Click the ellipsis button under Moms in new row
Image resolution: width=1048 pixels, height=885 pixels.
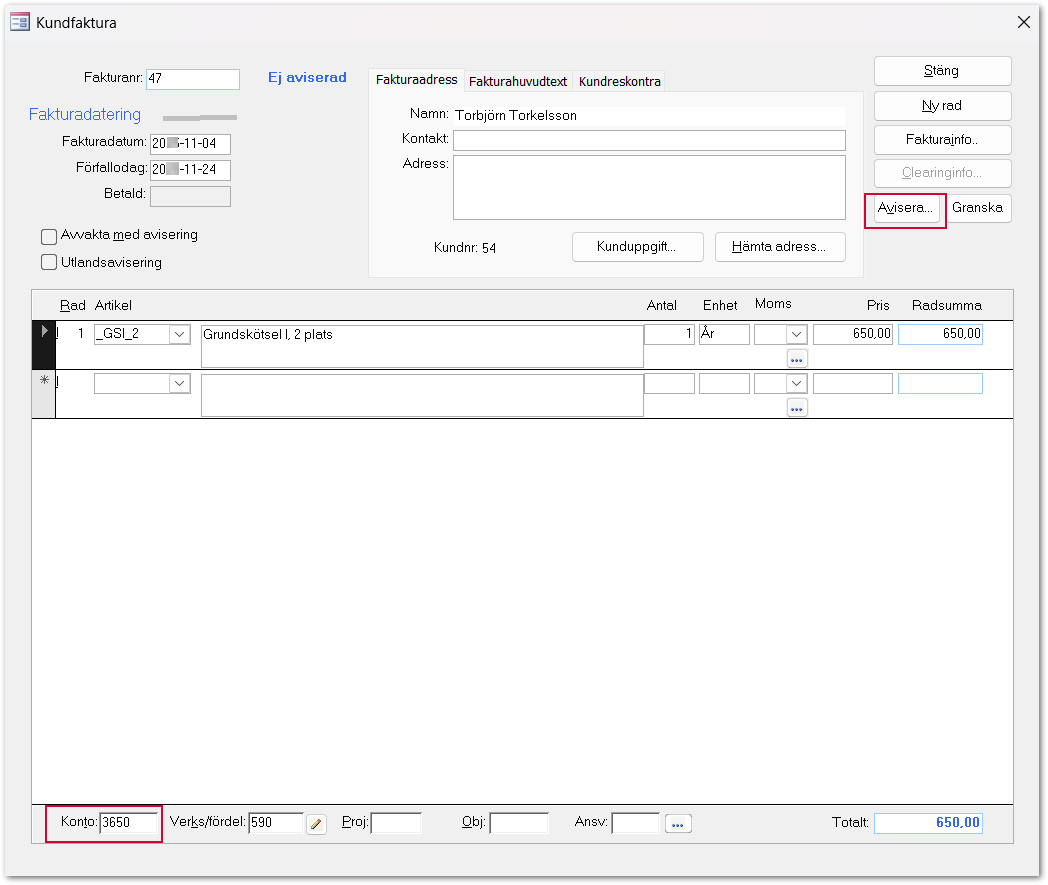pyautogui.click(x=797, y=407)
